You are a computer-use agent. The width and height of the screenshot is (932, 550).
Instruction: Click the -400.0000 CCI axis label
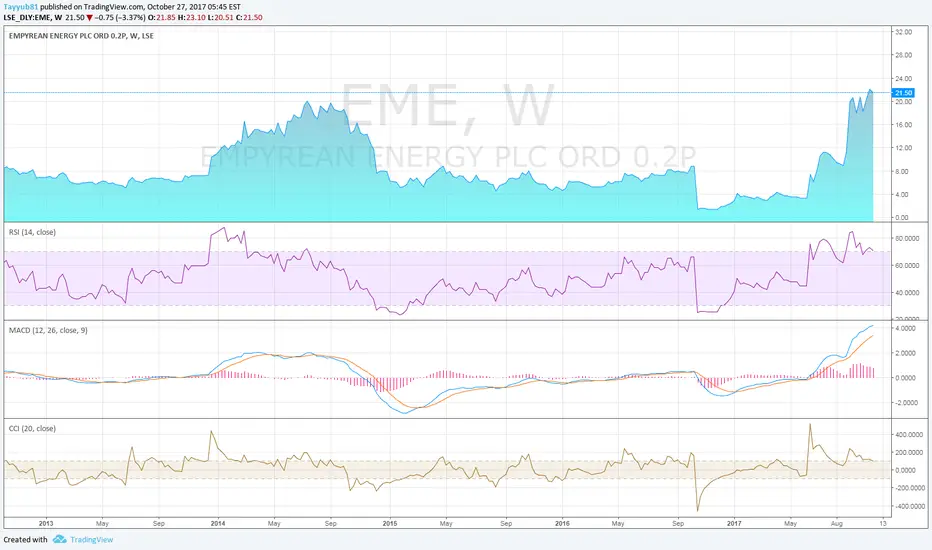[909, 507]
